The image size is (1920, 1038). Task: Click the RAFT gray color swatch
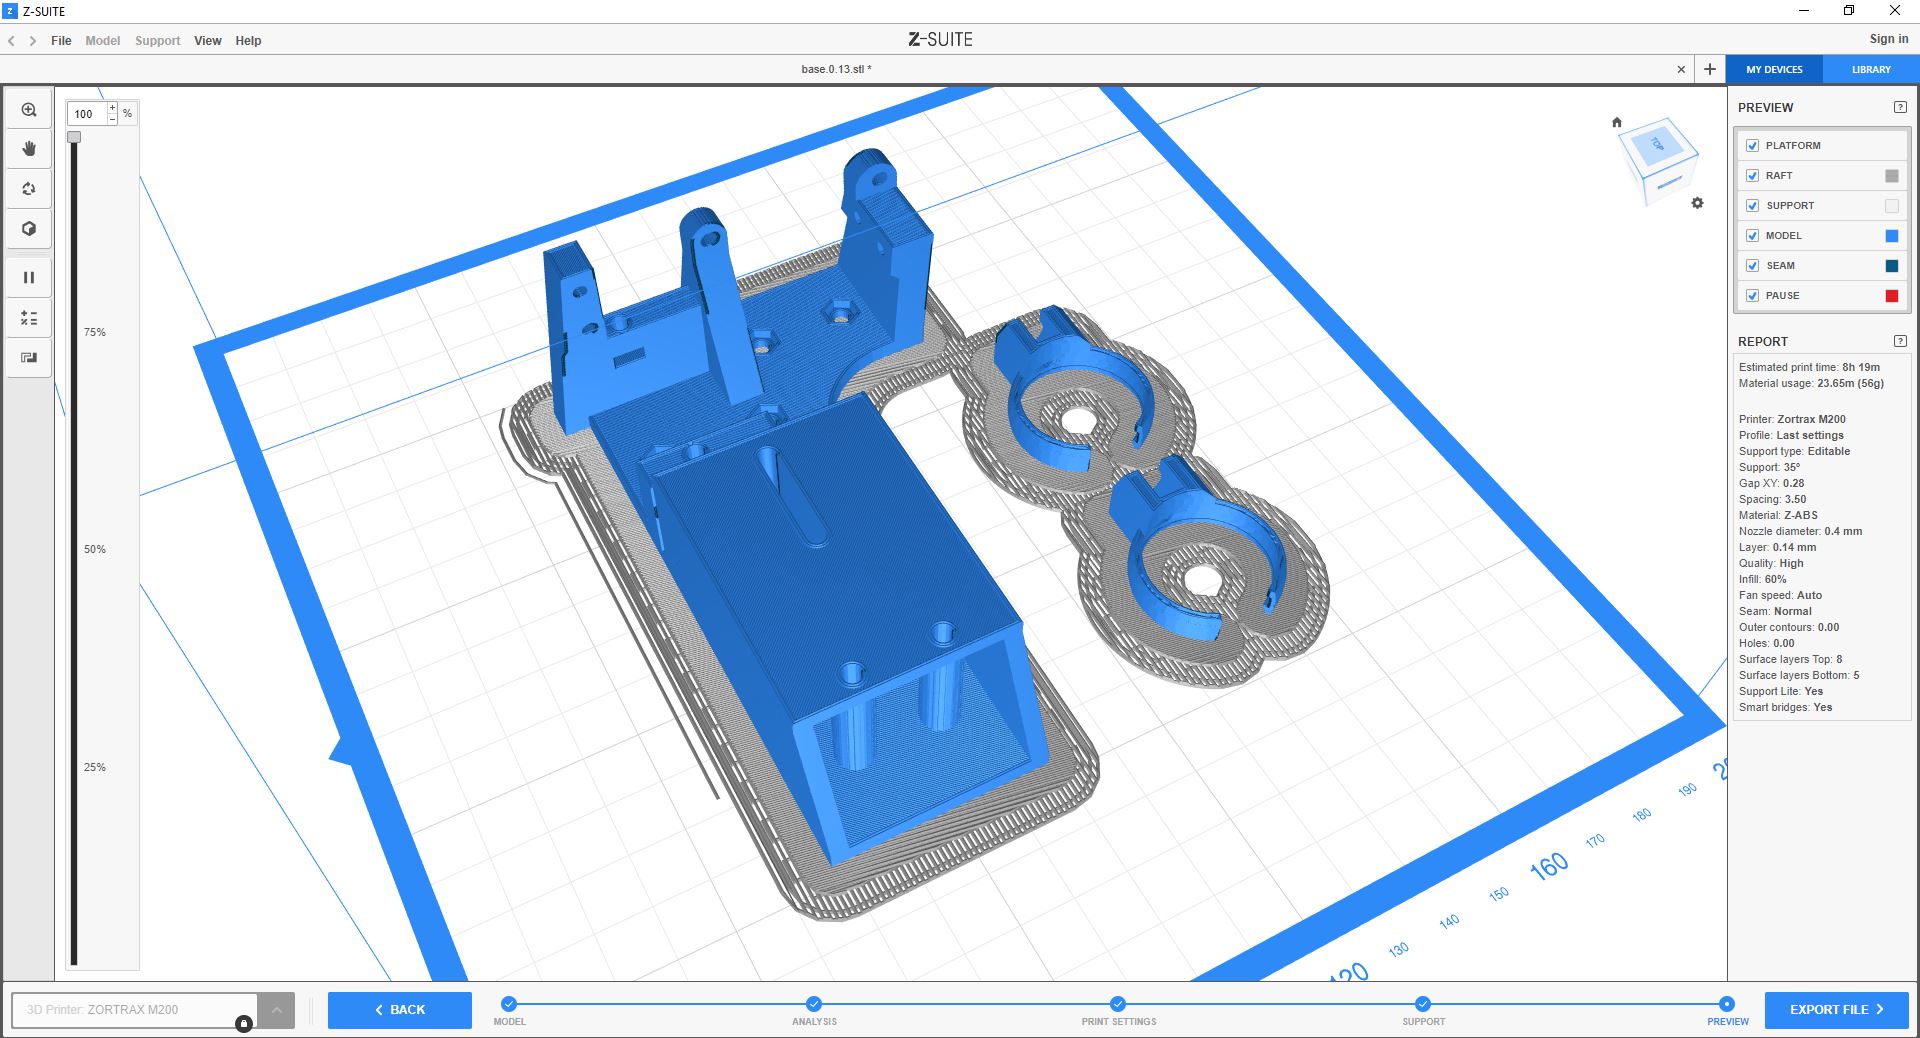click(x=1892, y=176)
